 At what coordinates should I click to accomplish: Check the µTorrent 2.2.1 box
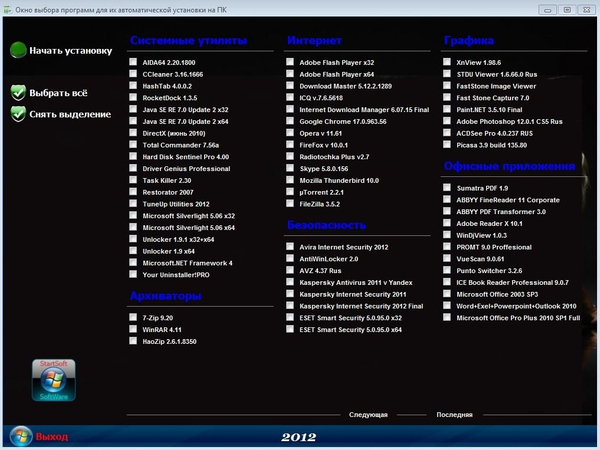point(290,191)
